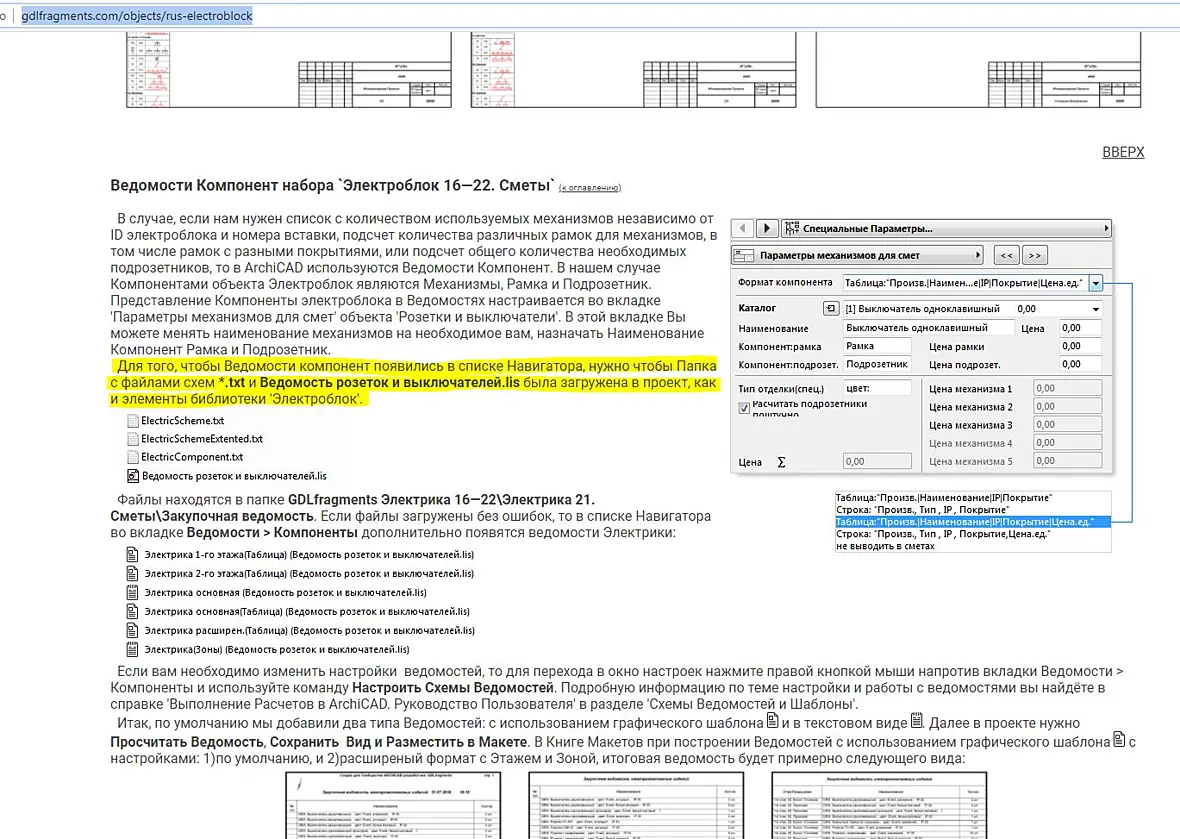The width and height of the screenshot is (1180, 839).
Task: Open Каталог dropdown Выключатель одноклавишный
Action: coord(973,309)
